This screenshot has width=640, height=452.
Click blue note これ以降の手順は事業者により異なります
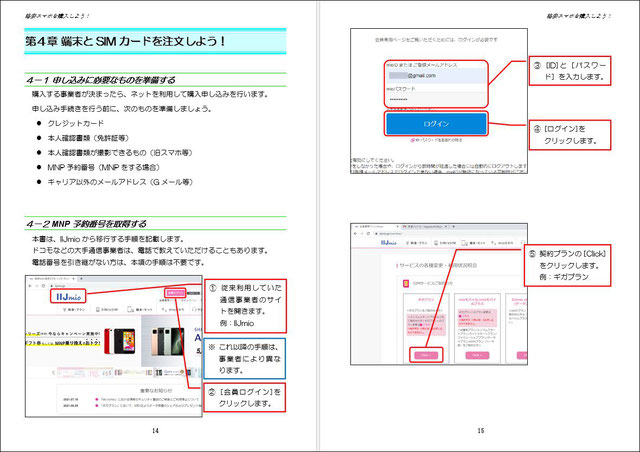[x=244, y=358]
